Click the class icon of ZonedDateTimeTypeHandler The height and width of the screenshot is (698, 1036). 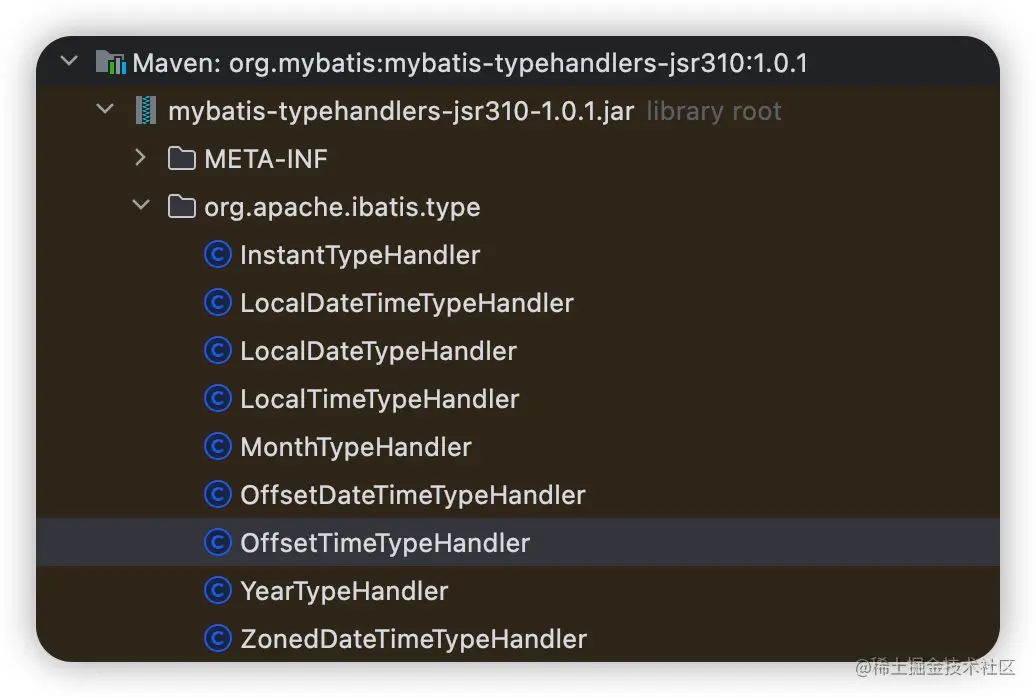(217, 639)
